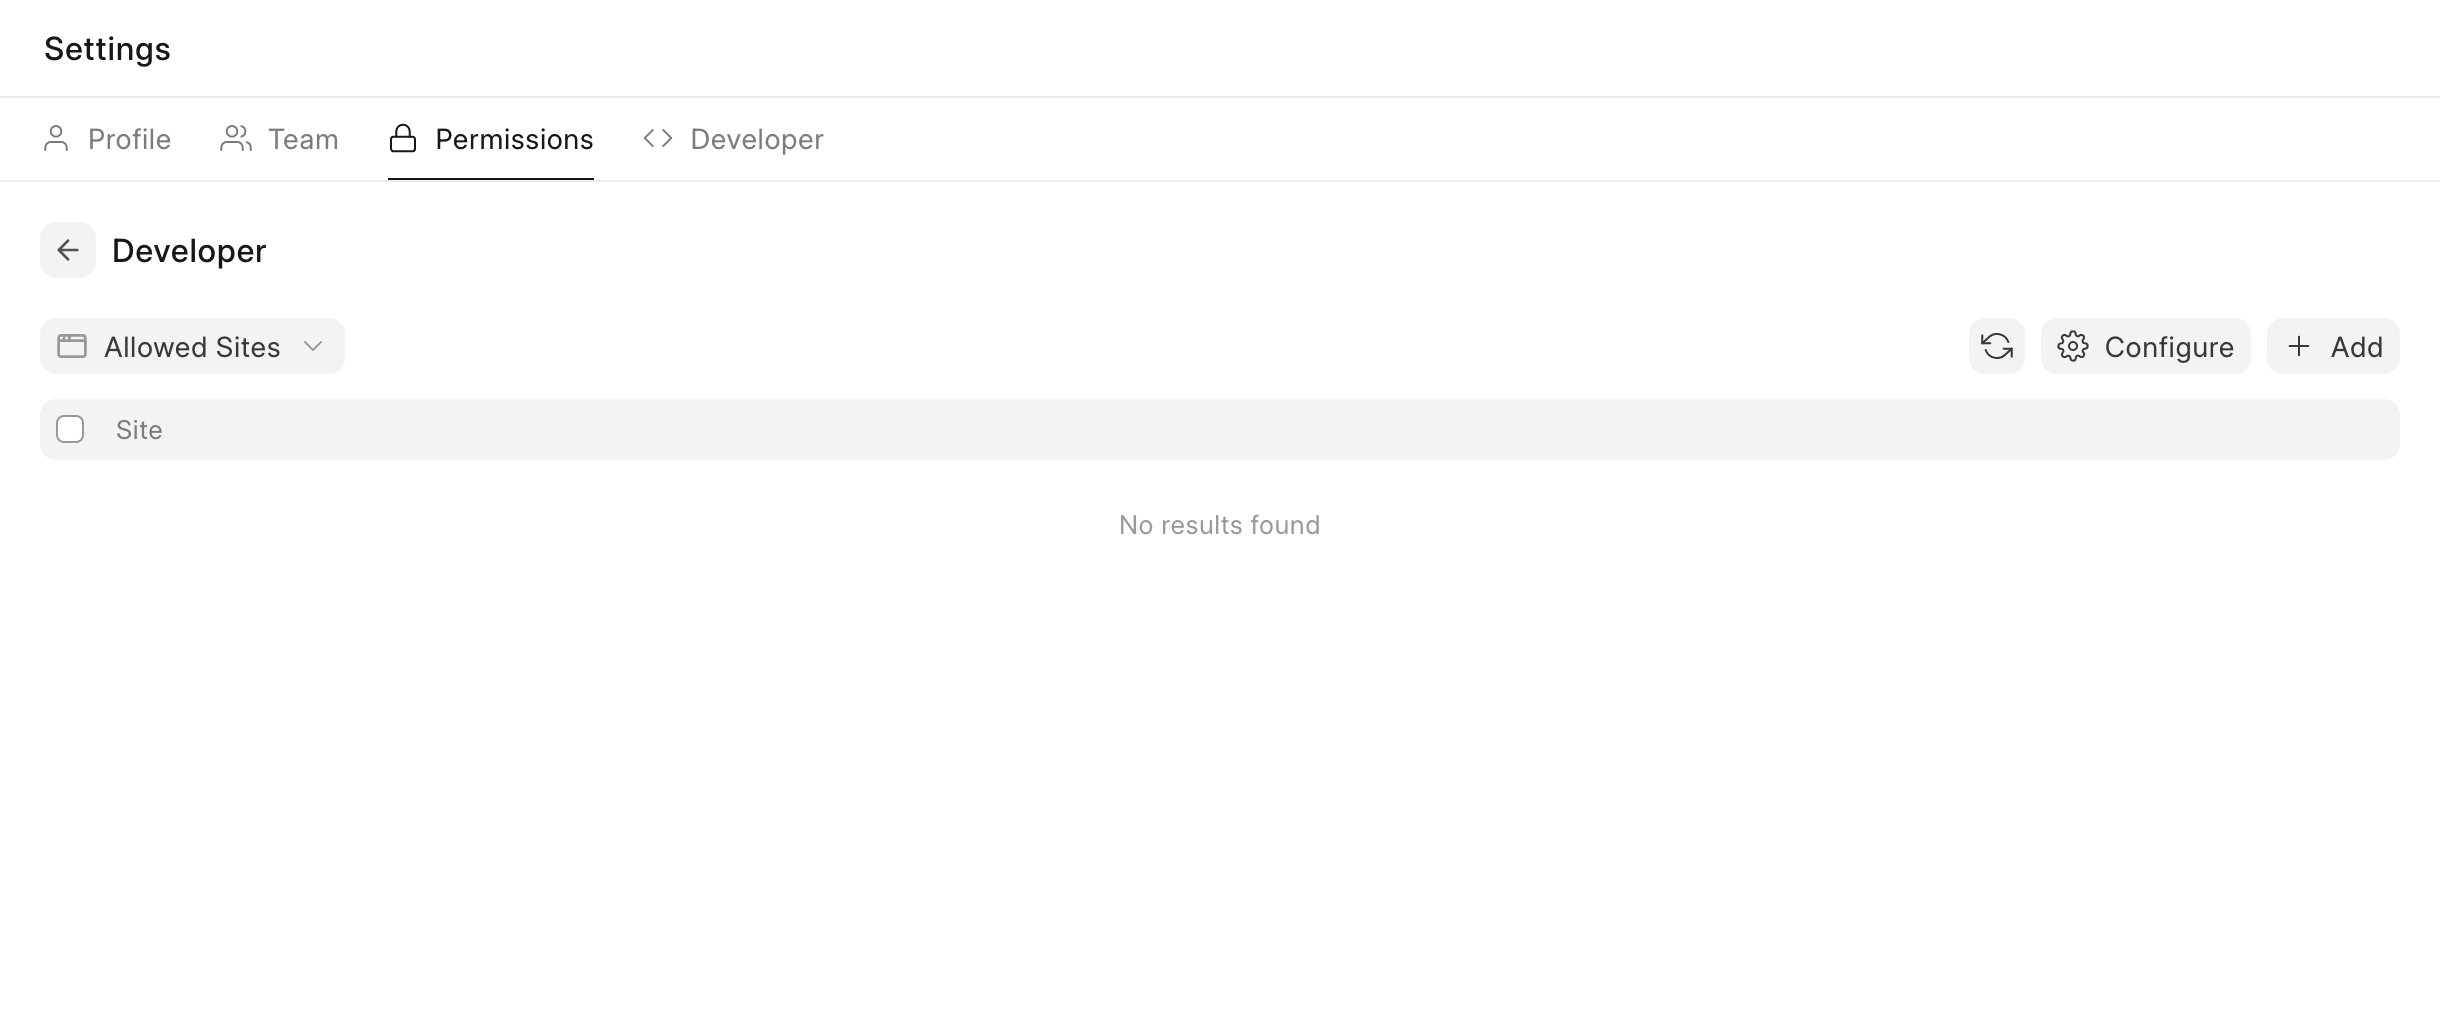2440x1029 pixels.
Task: Go to the Developer tab
Action: [756, 139]
